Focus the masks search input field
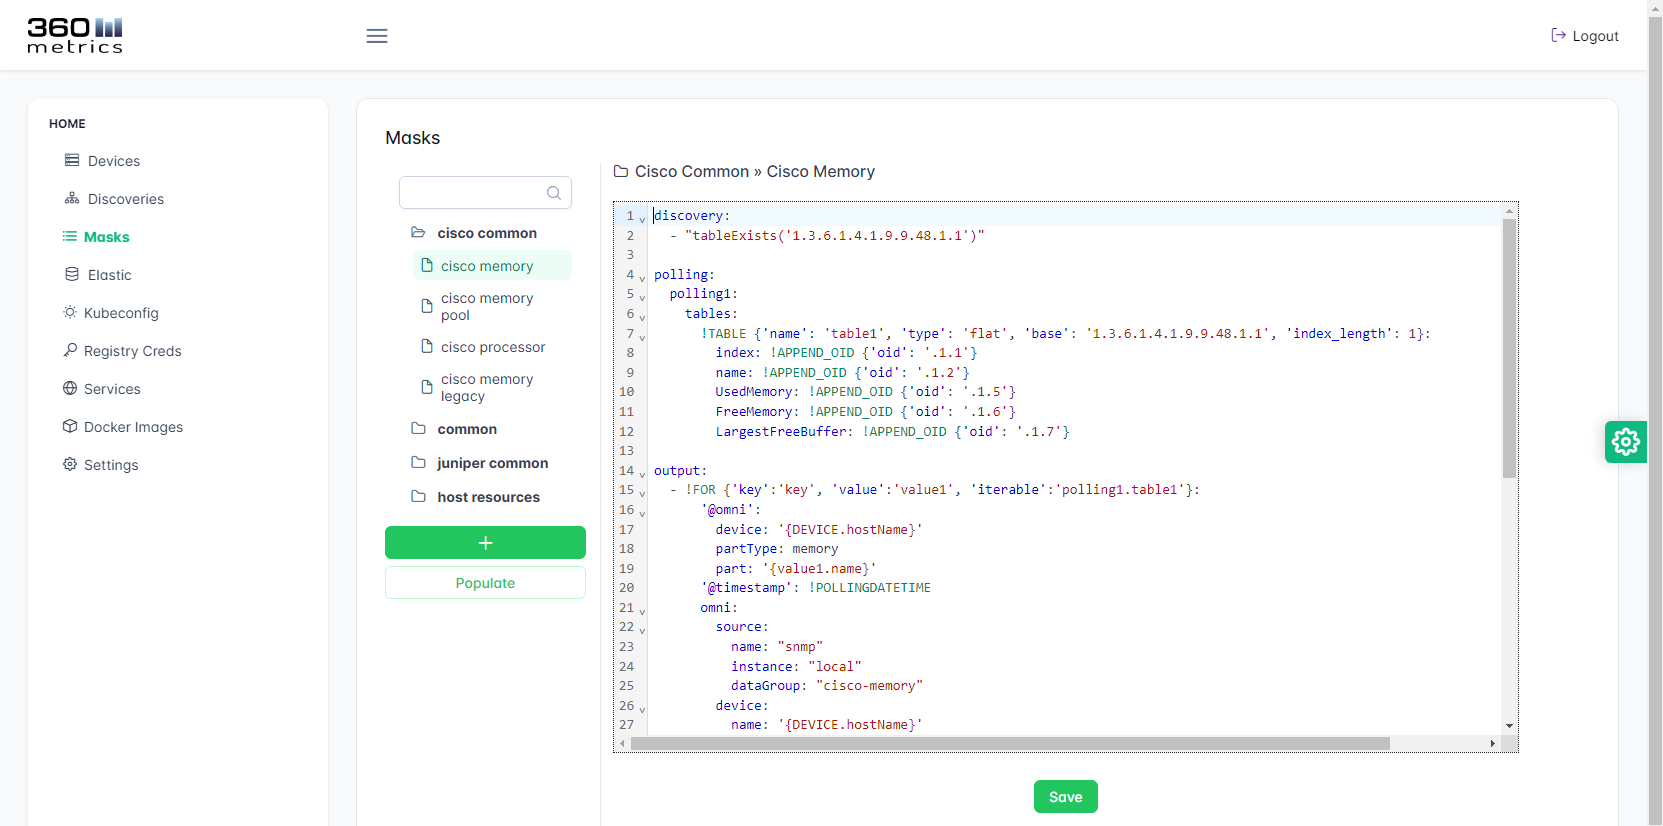1663x826 pixels. [x=485, y=193]
